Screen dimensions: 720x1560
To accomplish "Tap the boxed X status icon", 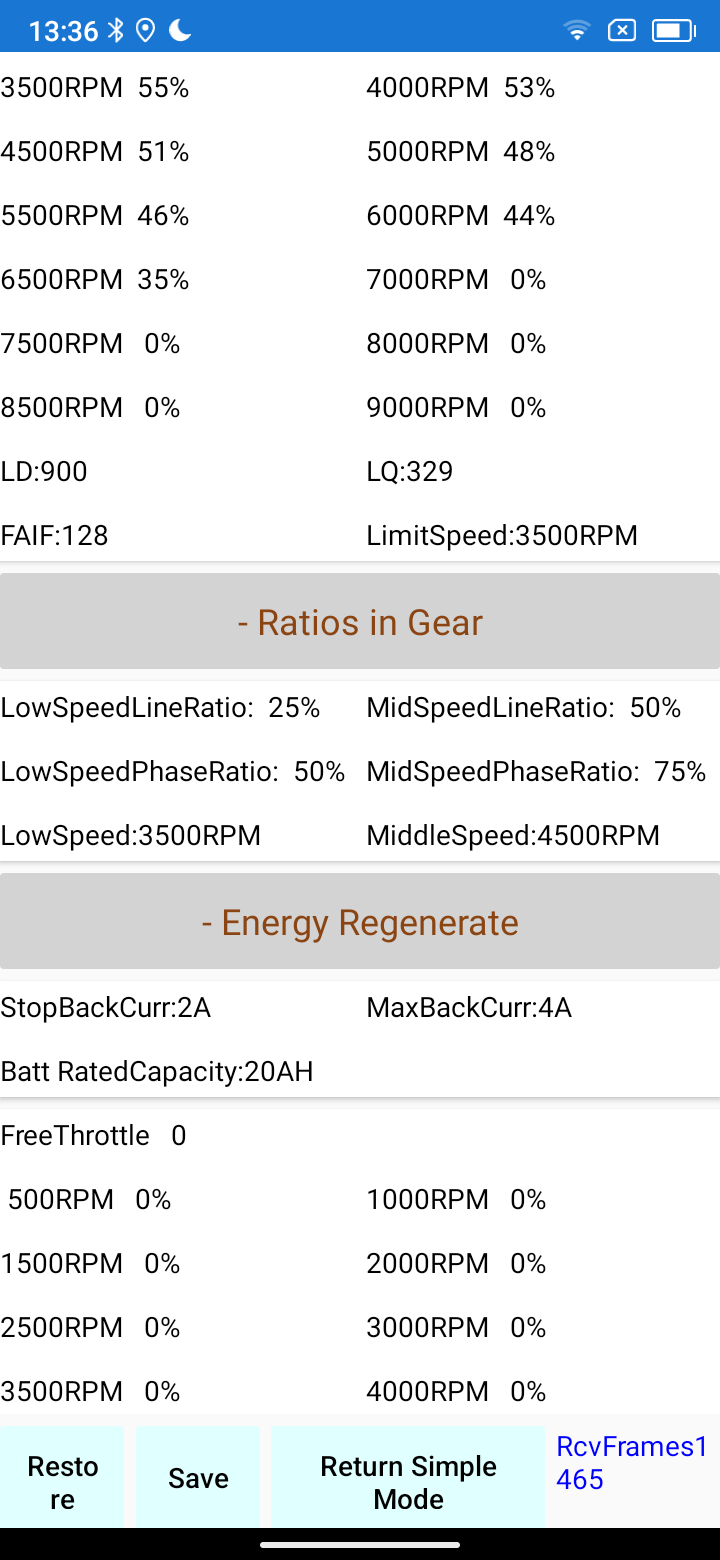I will [x=622, y=31].
